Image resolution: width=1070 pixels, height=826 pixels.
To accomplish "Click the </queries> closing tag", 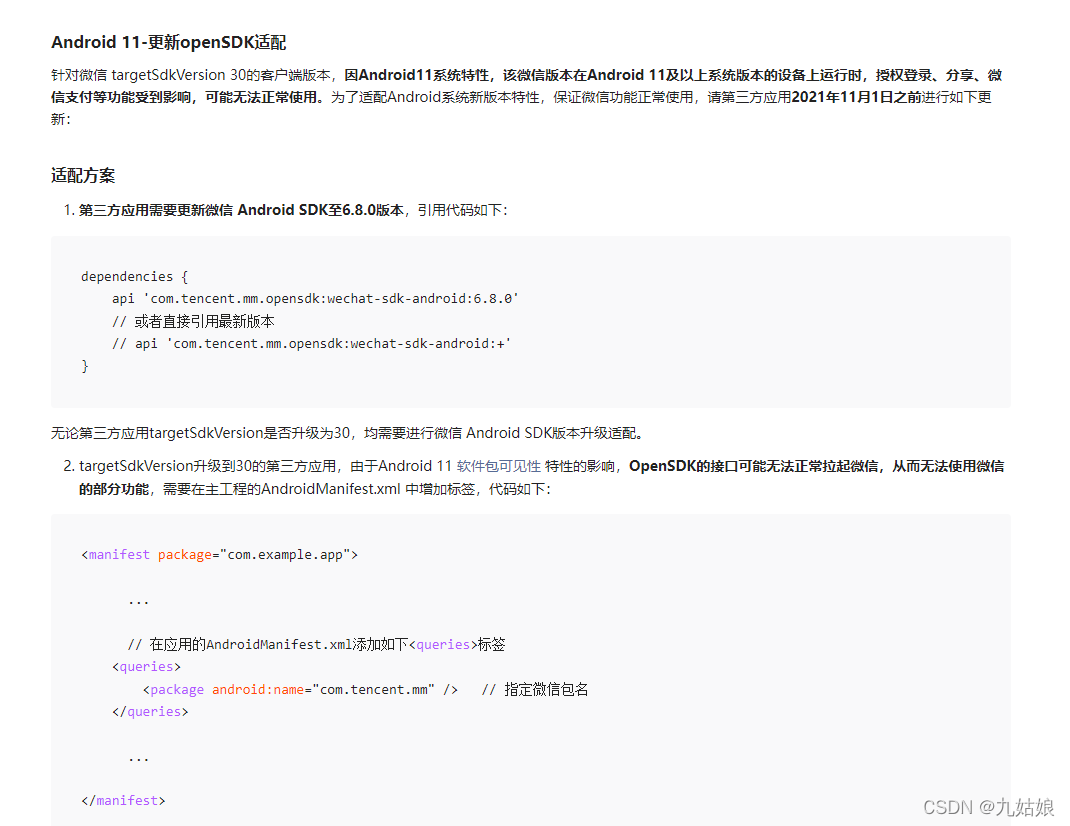I will 150,711.
